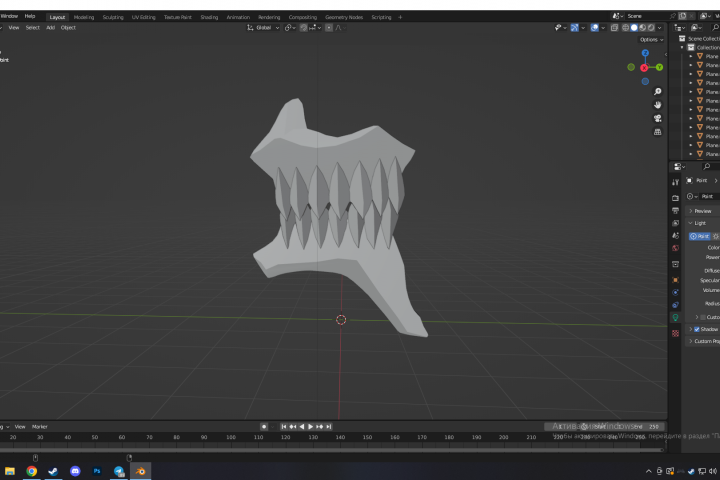
Task: Open the Render properties tab icon
Action: click(x=675, y=198)
